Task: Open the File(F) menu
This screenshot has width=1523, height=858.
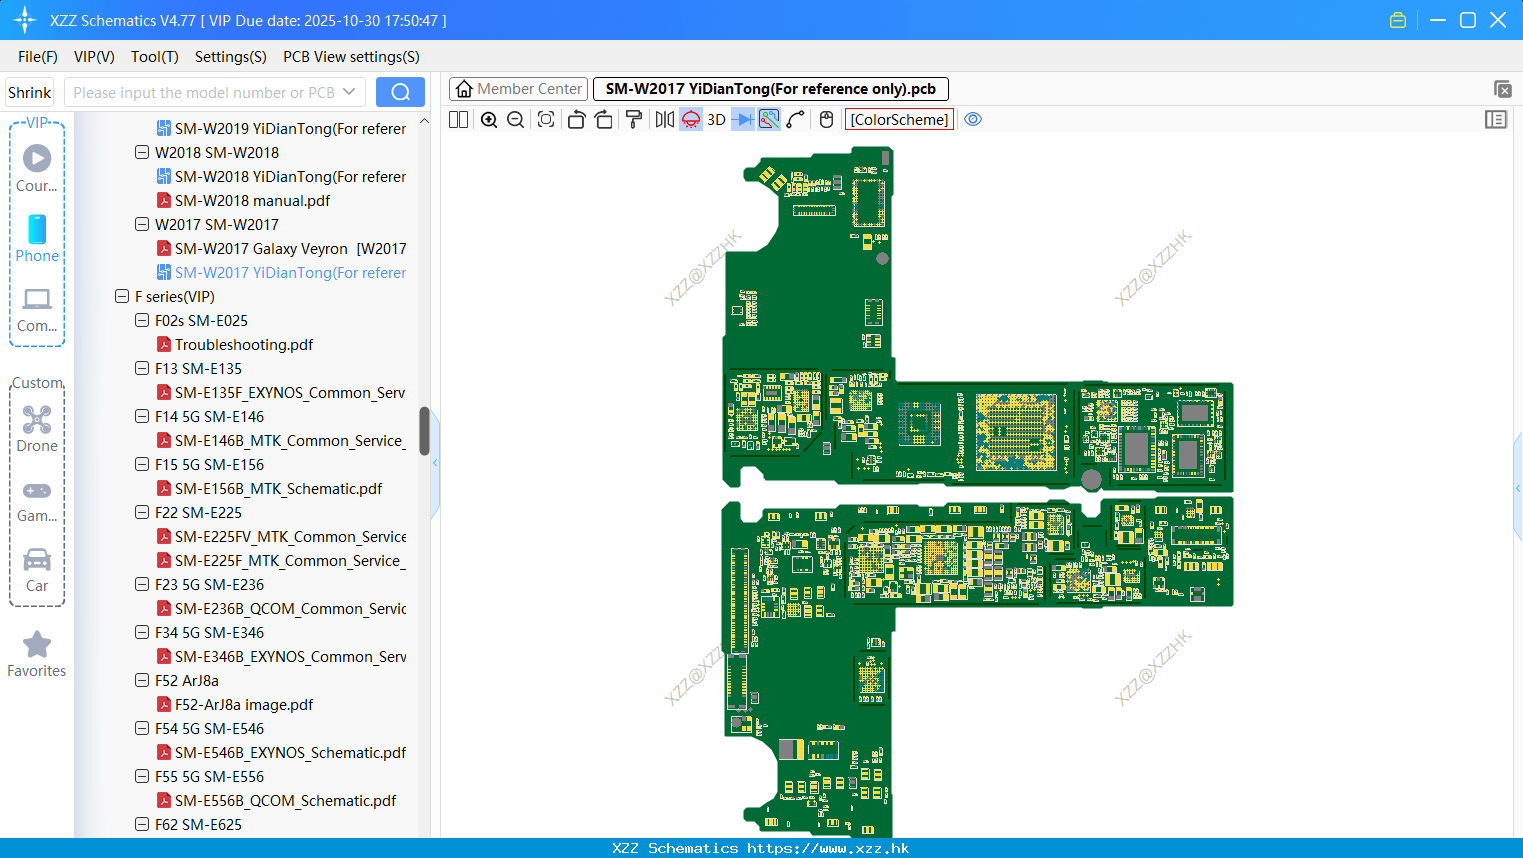Action: (38, 57)
